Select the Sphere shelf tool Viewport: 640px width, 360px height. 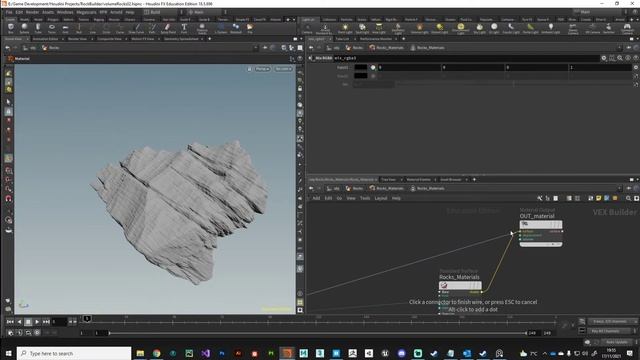tap(24, 28)
